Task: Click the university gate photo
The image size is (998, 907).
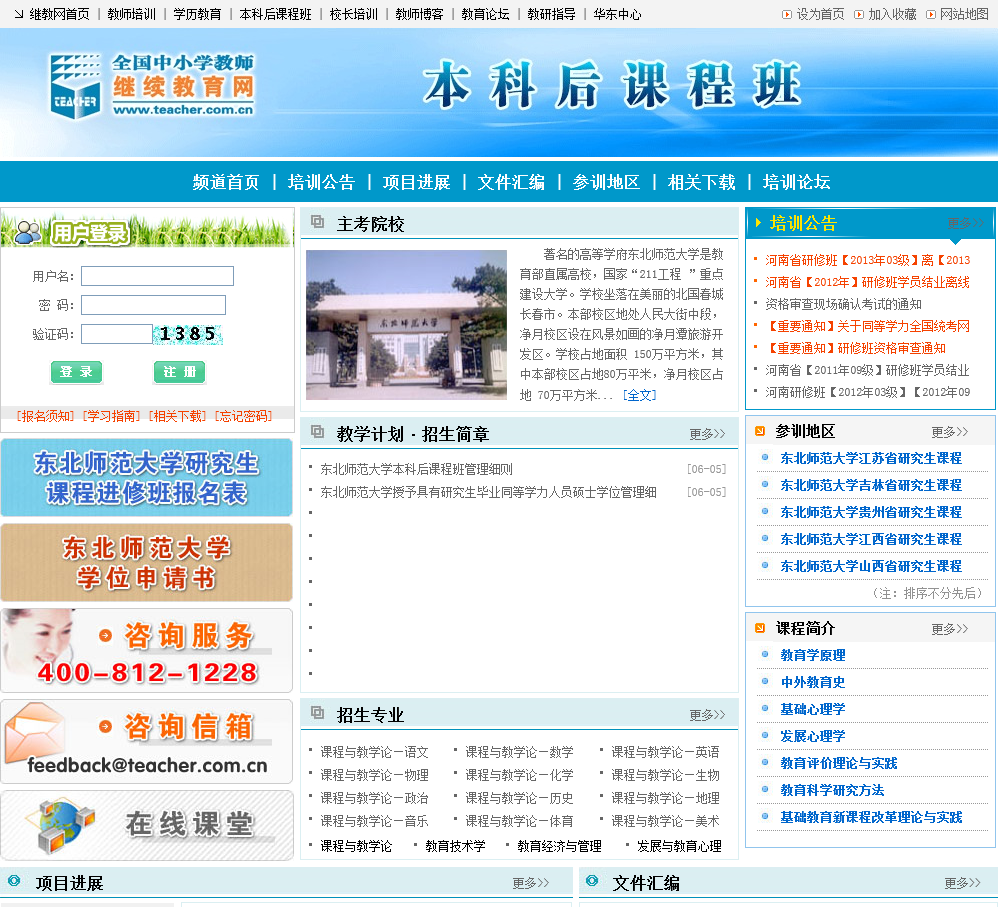Action: click(x=406, y=325)
